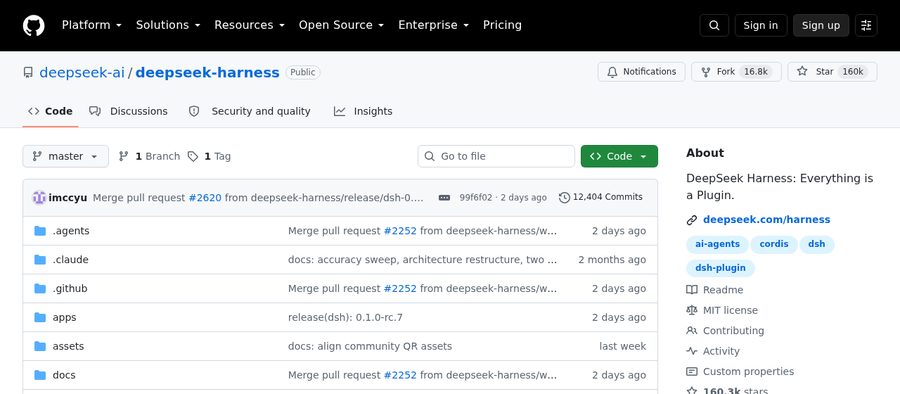This screenshot has width=900, height=394.
Task: Open the Enterprise menu
Action: point(434,25)
